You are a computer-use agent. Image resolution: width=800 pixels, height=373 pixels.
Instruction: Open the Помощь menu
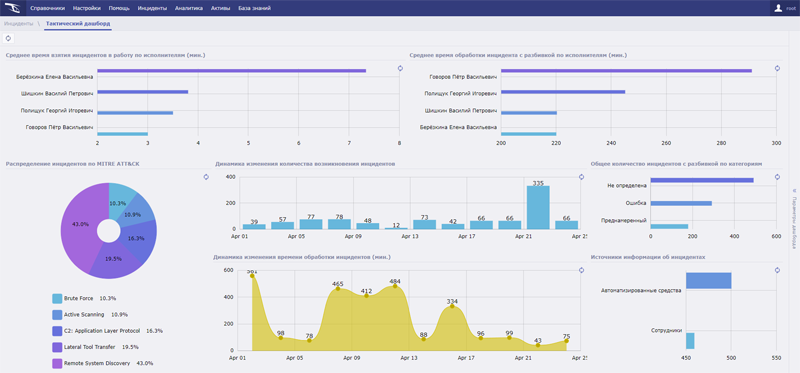[119, 8]
